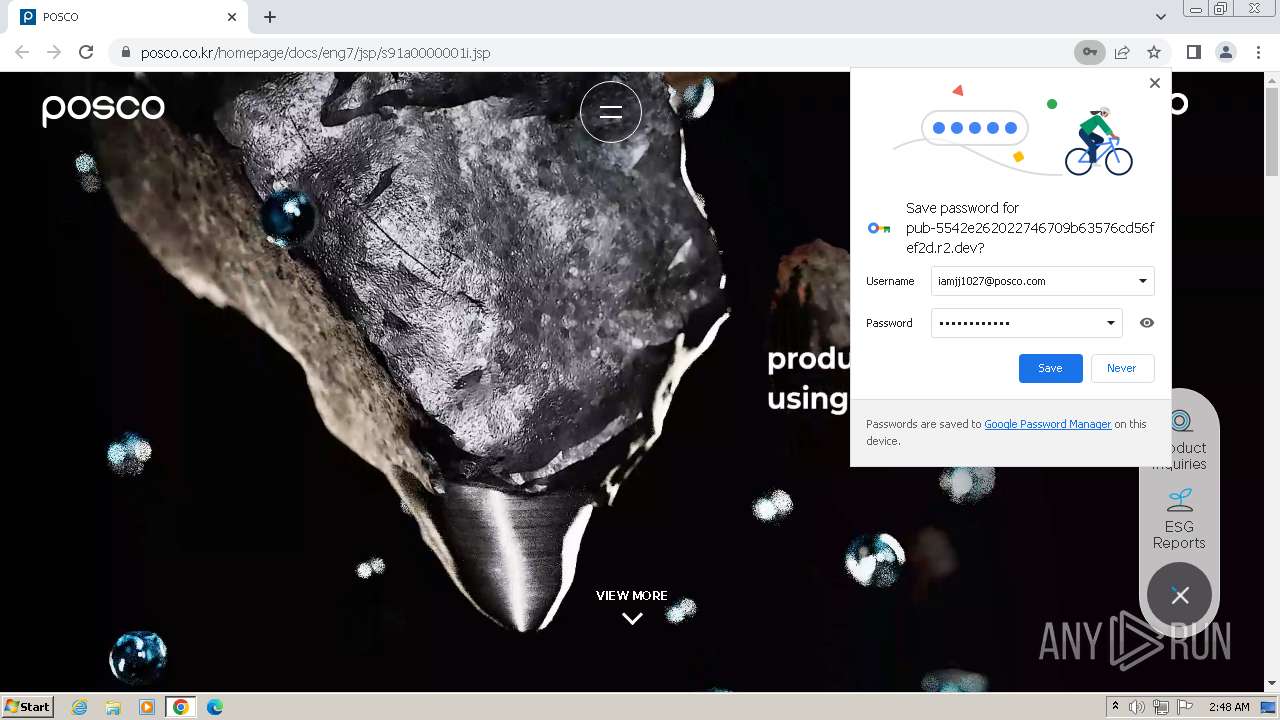Click the key password icon in address bar

(1089, 52)
